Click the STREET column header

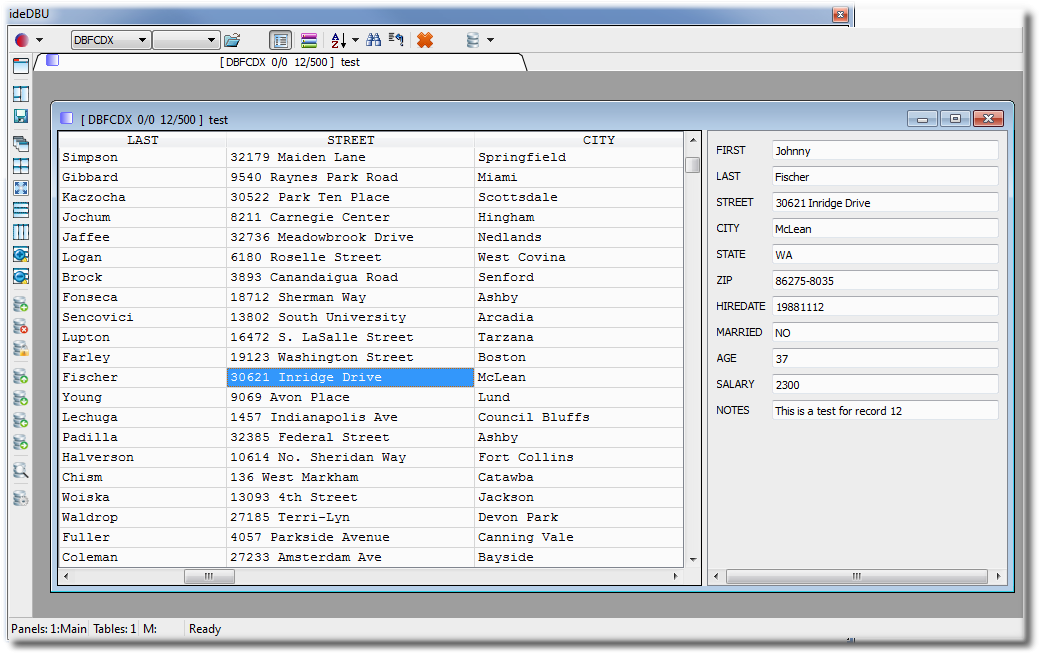[350, 140]
